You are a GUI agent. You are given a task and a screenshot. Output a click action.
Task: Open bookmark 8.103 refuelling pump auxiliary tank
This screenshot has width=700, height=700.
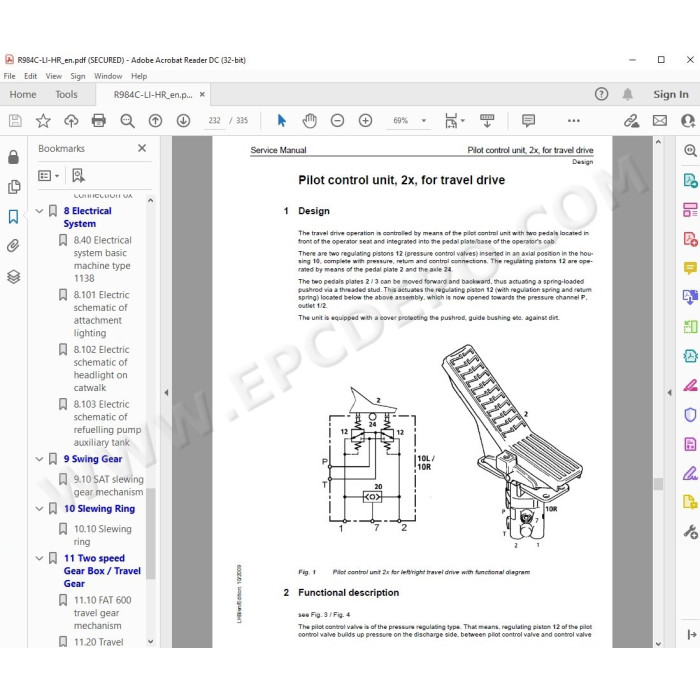[107, 423]
